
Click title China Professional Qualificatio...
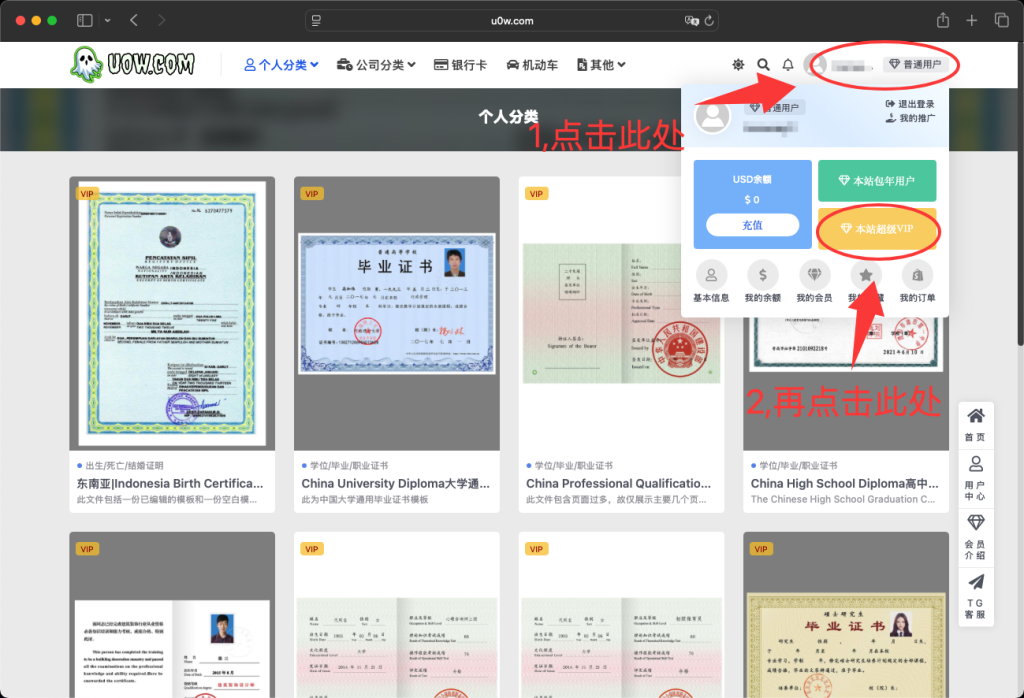click(618, 483)
